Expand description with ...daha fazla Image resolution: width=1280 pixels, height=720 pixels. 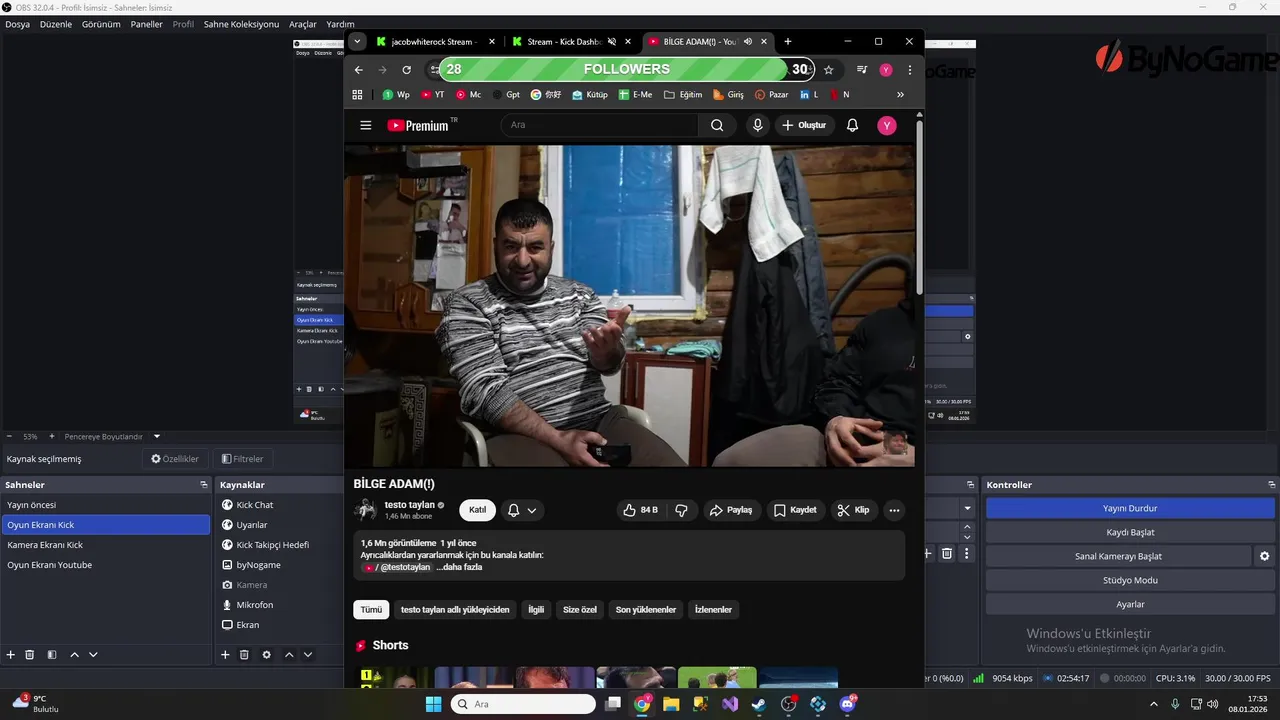pos(459,567)
